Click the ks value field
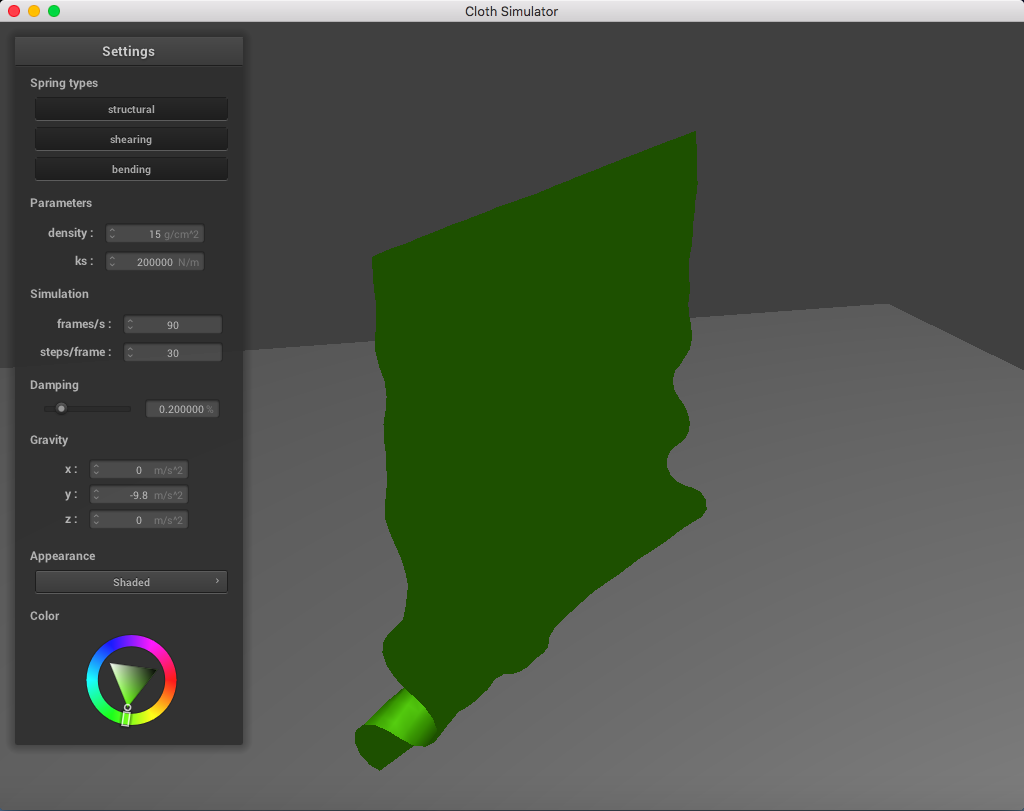1024x811 pixels. coord(155,262)
